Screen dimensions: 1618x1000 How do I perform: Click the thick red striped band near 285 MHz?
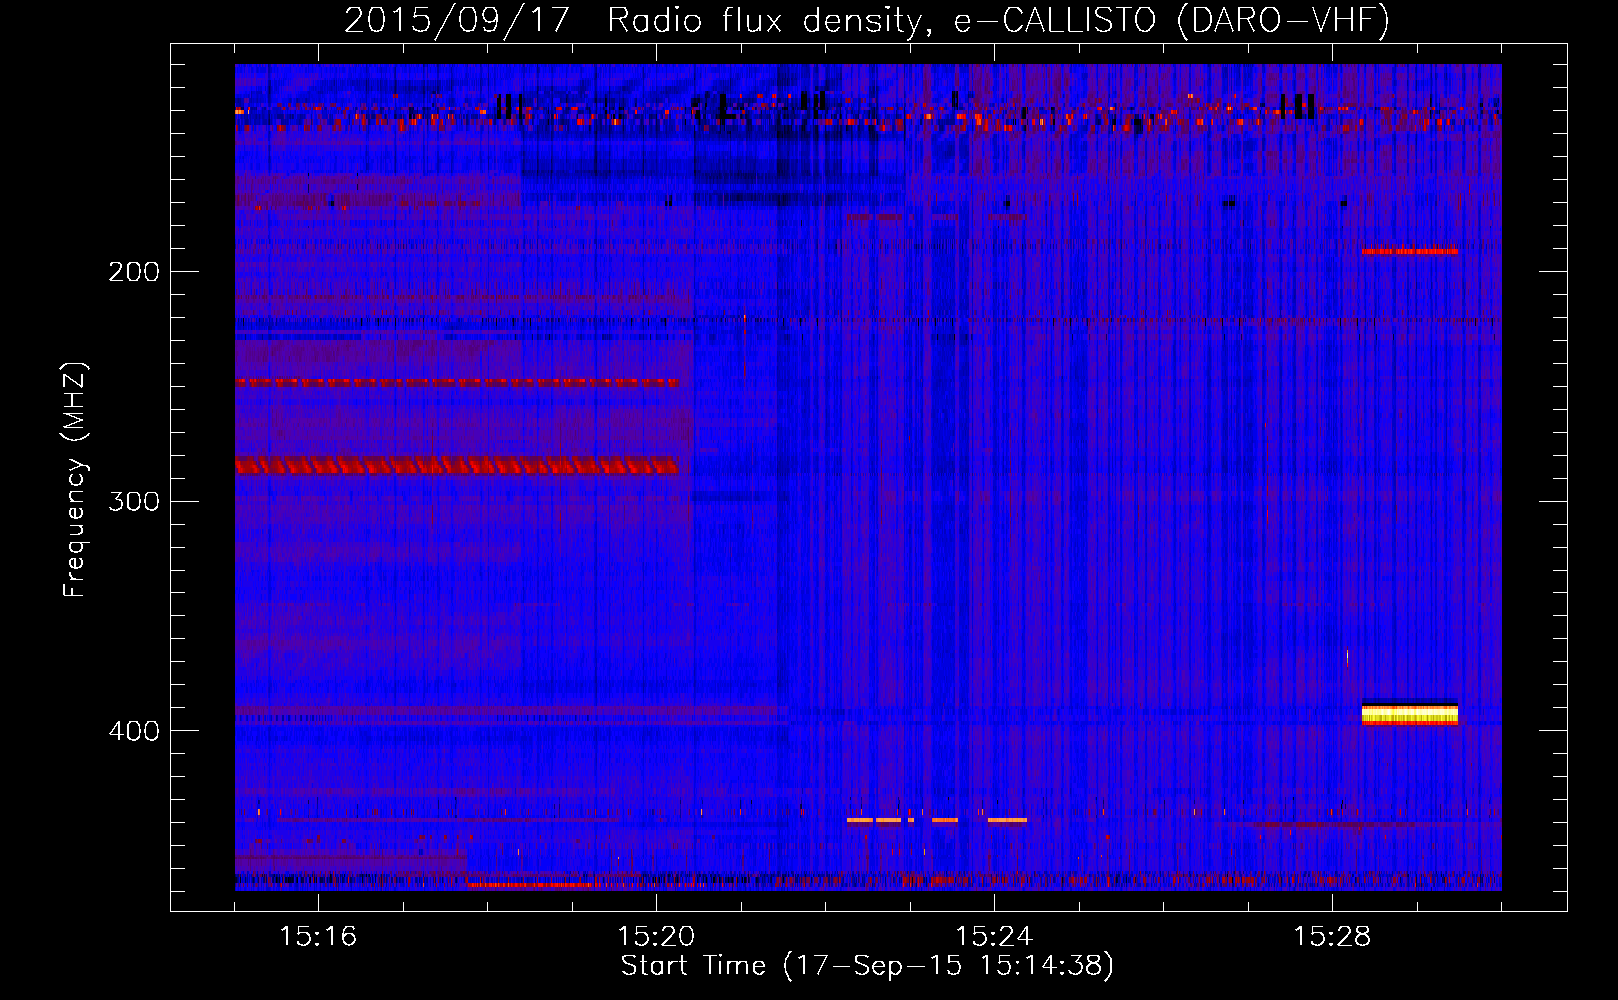[457, 465]
